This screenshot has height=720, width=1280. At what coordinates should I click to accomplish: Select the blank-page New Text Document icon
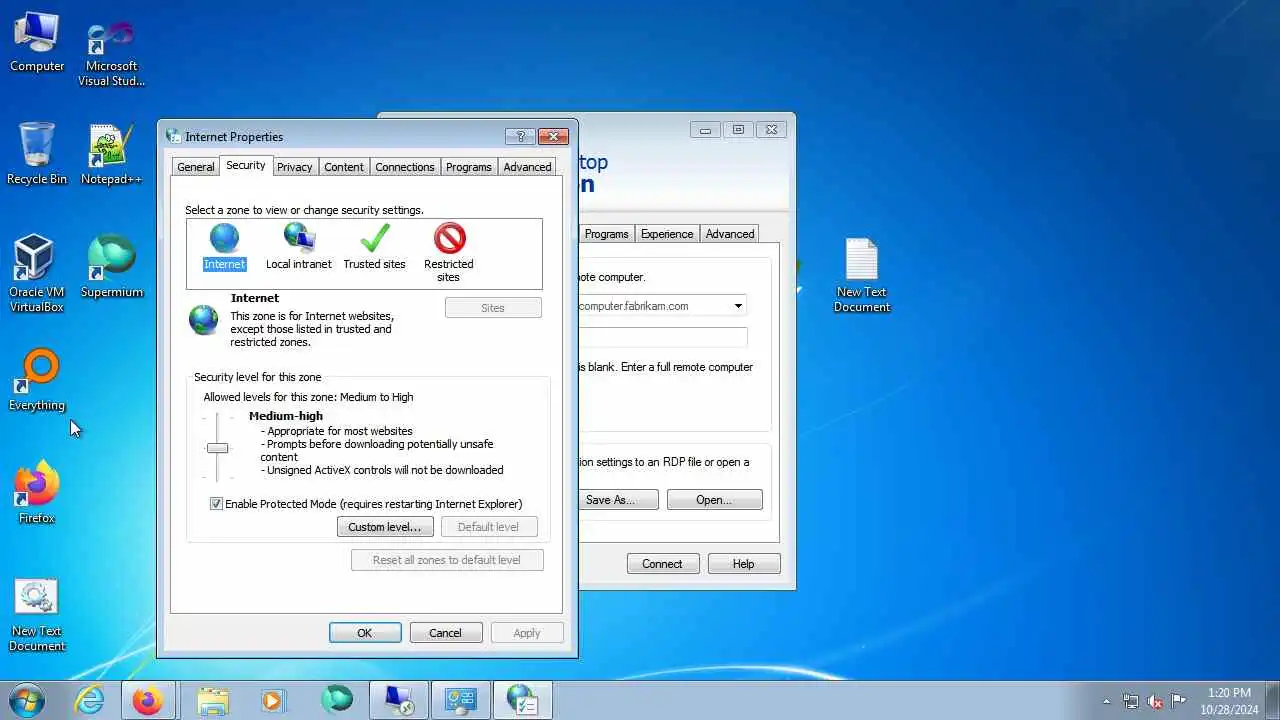(x=861, y=276)
